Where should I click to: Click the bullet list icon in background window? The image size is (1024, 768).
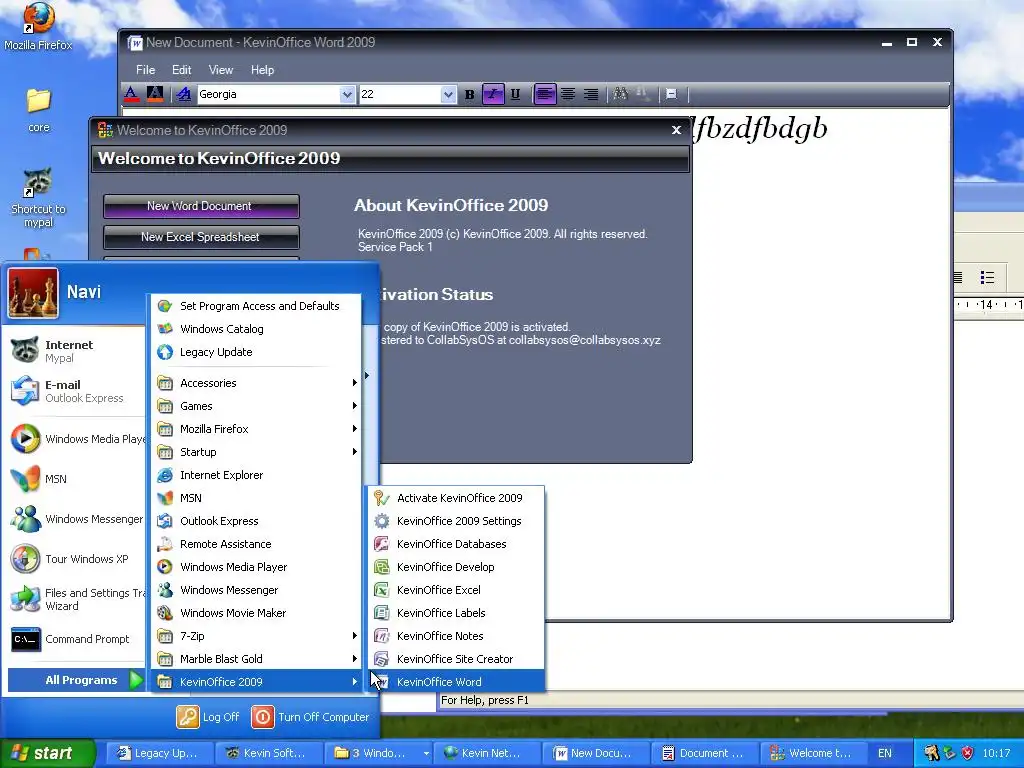click(x=987, y=278)
